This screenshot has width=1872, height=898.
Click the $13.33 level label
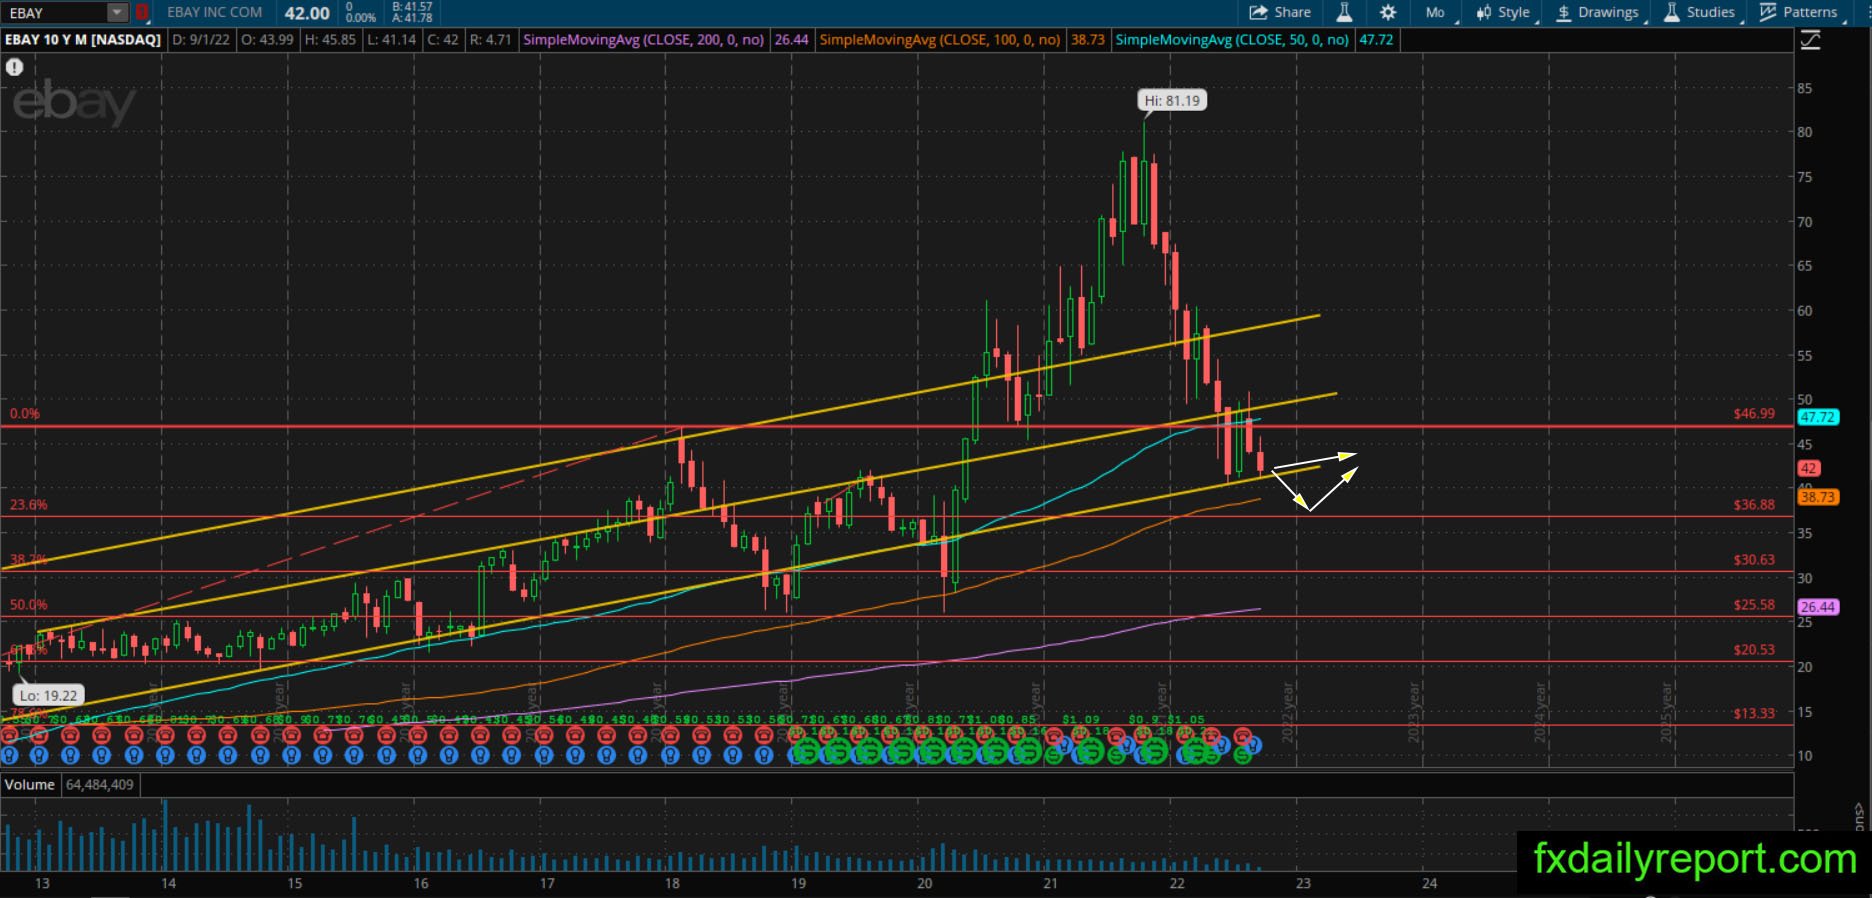pos(1754,713)
